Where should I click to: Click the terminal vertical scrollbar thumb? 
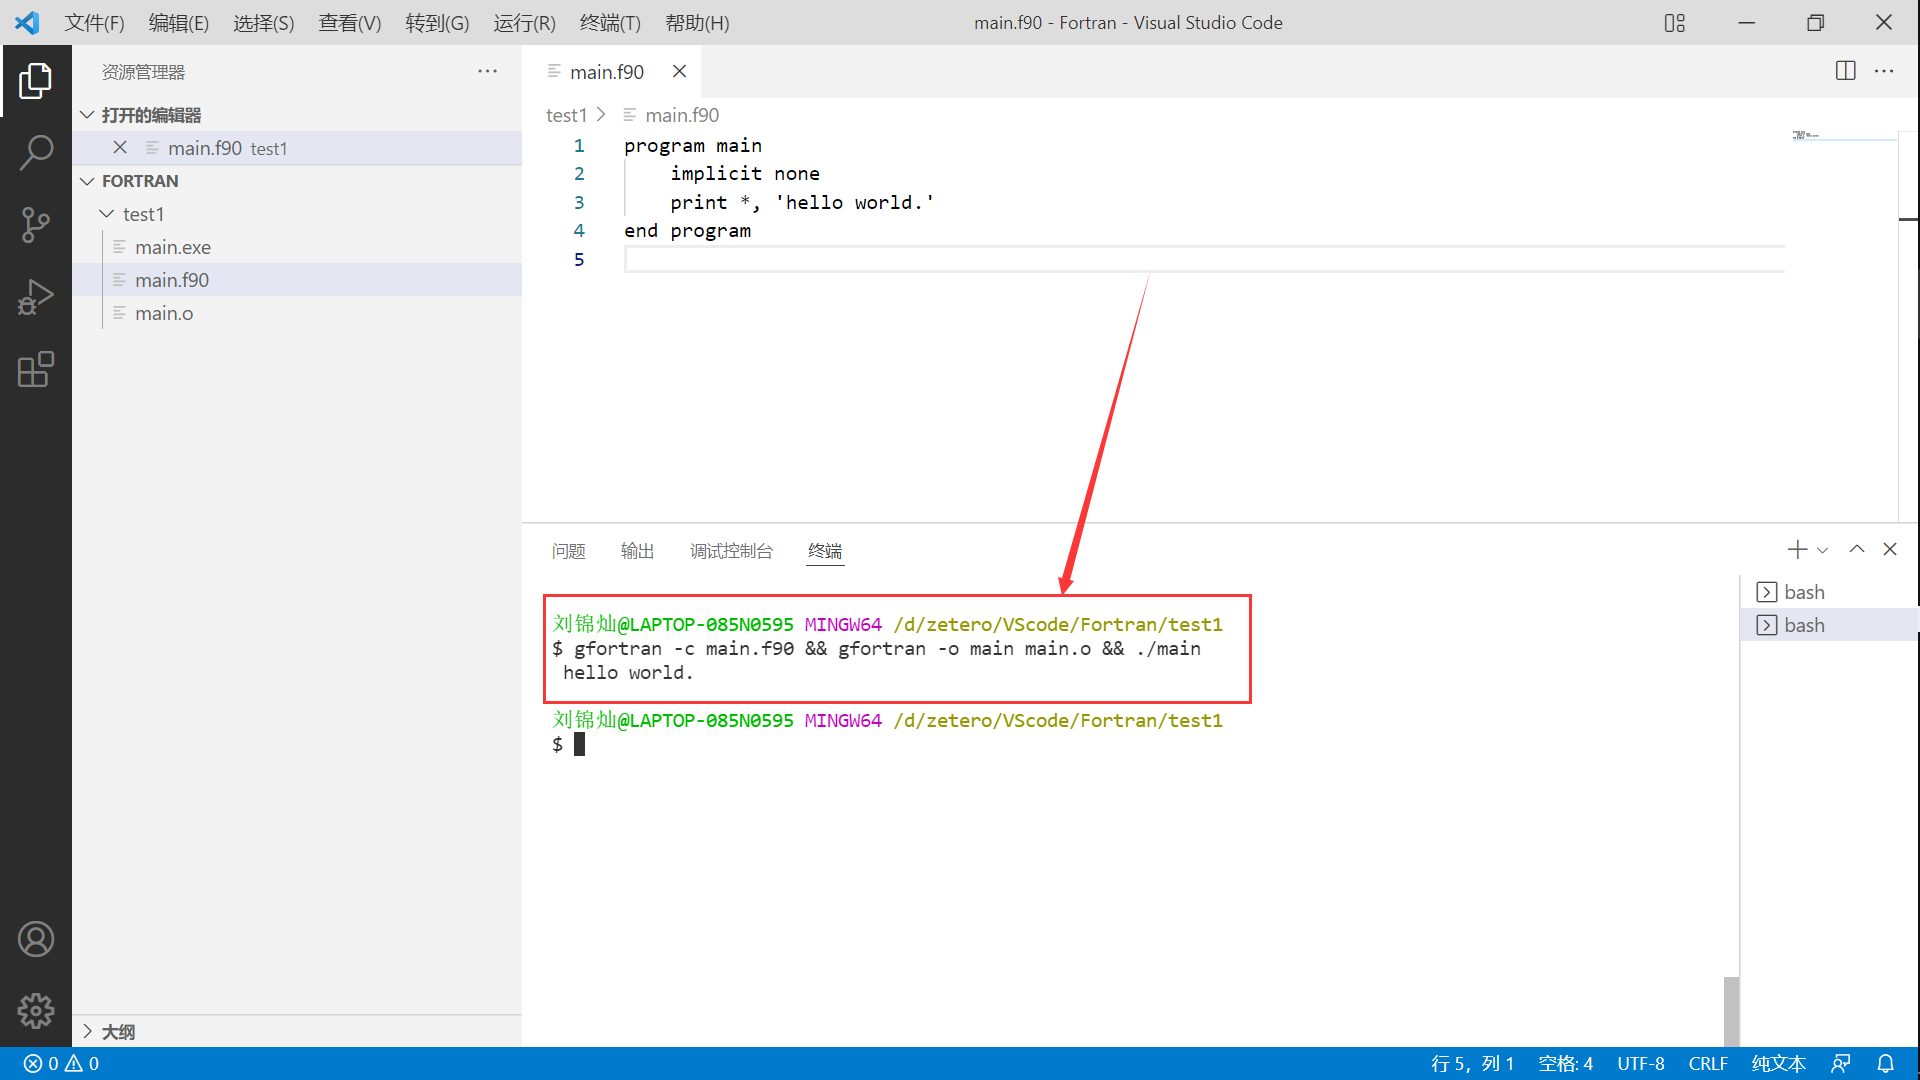pyautogui.click(x=1731, y=1010)
